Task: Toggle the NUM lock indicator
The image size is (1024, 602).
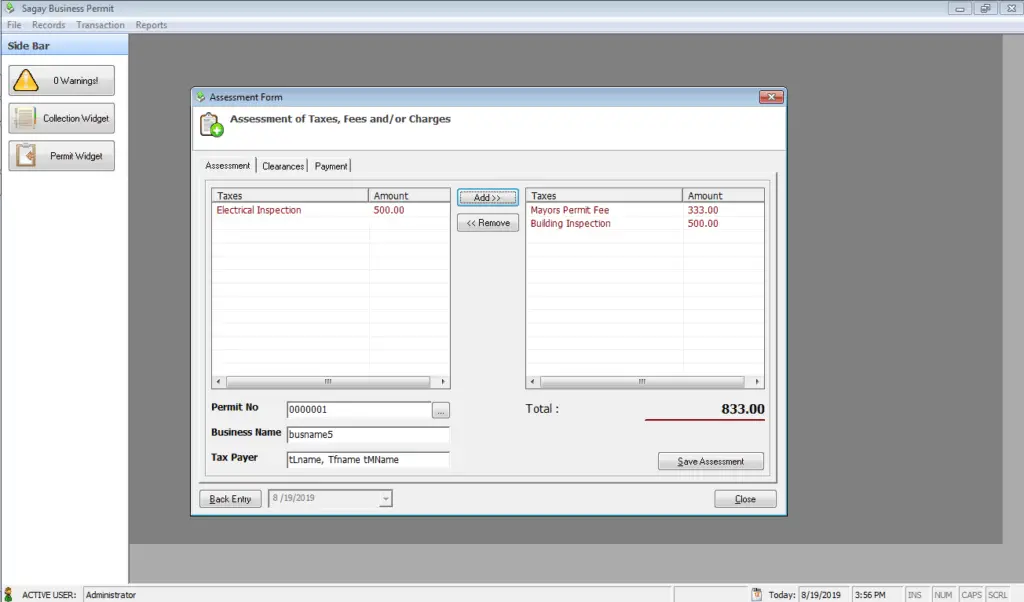Action: coord(943,593)
